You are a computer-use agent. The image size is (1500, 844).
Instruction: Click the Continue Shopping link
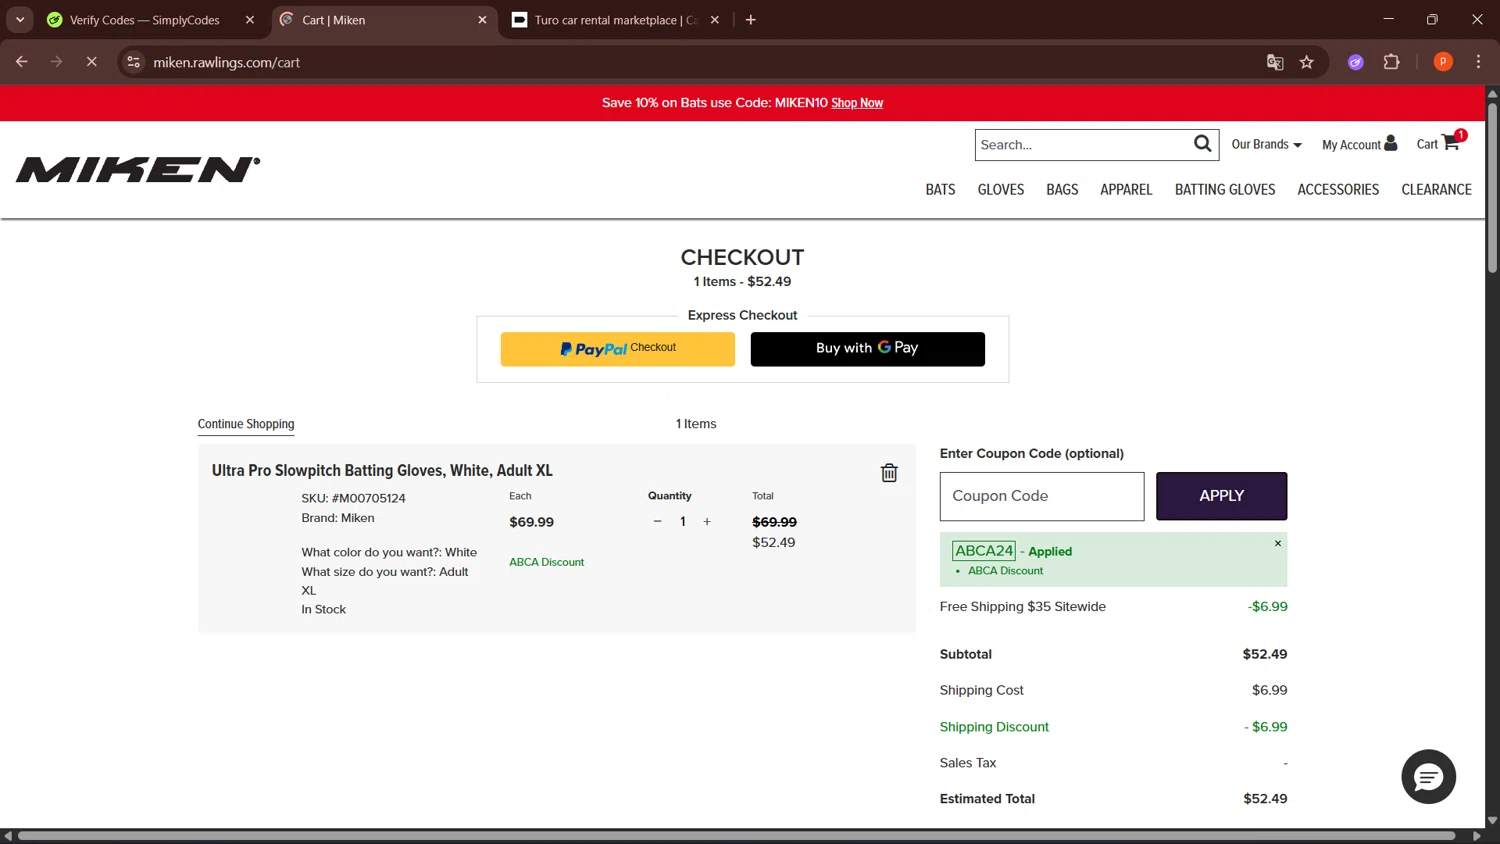point(246,424)
